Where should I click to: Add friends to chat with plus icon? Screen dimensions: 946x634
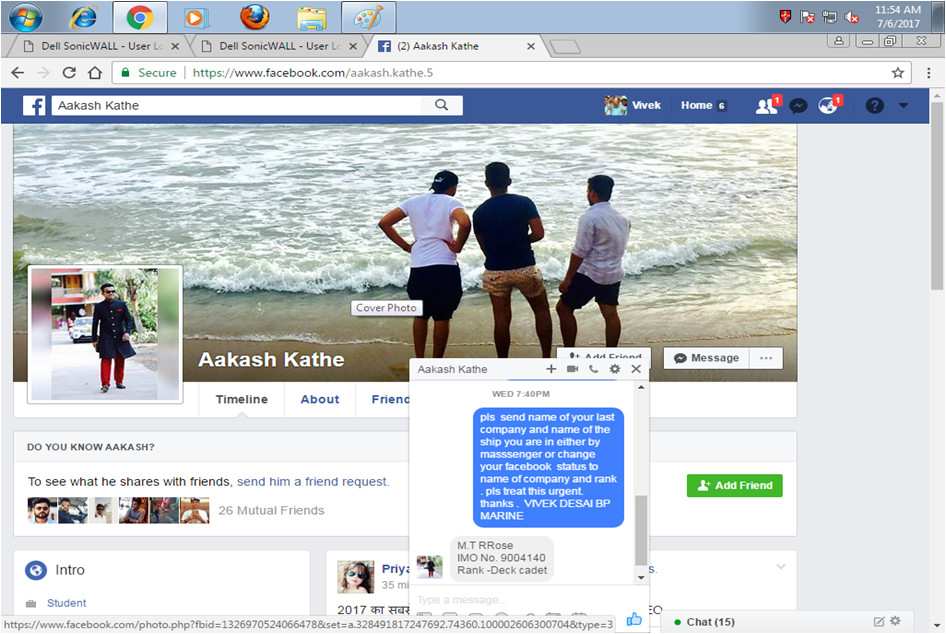coord(551,369)
